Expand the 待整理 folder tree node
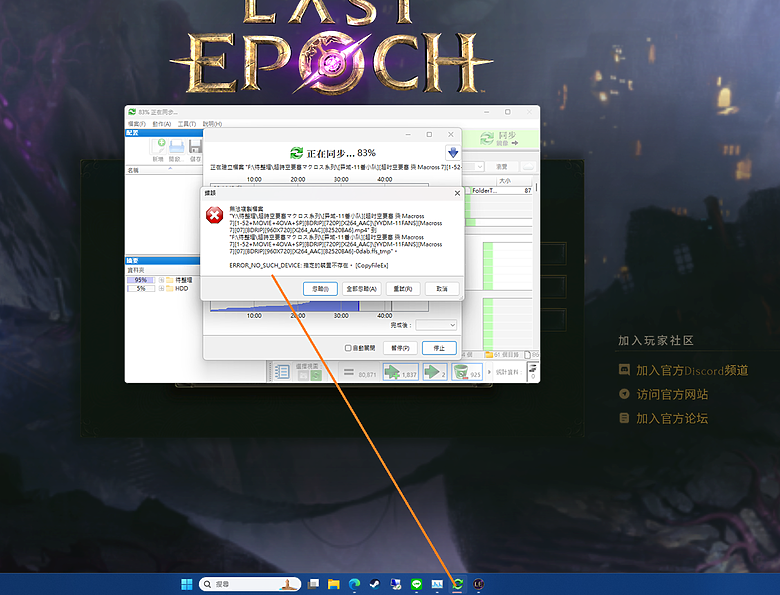This screenshot has width=780, height=595. tap(162, 280)
